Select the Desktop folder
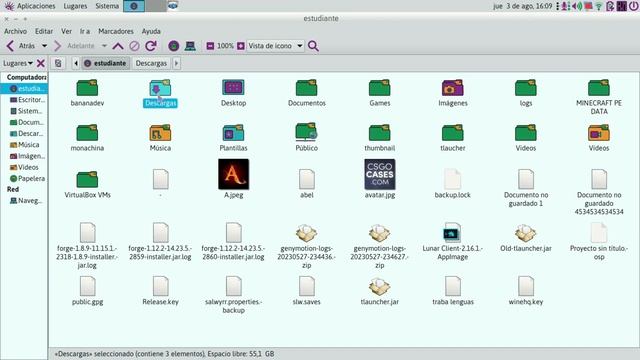 [233, 93]
